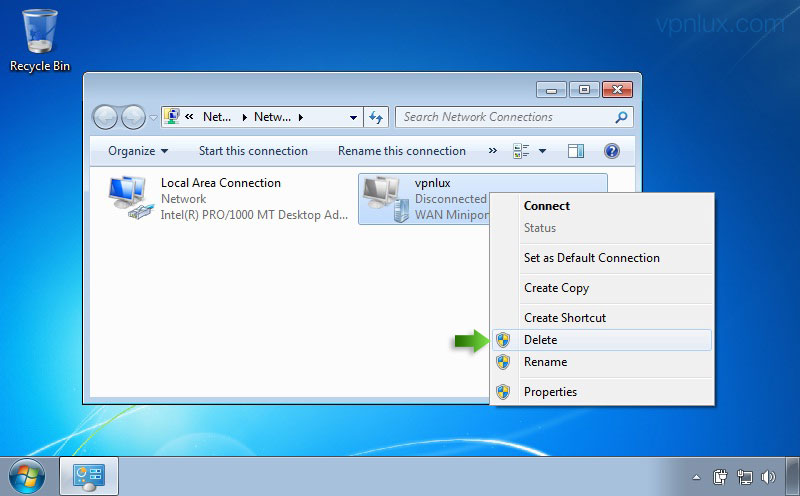Click Rename this connection
800x496 pixels.
pyautogui.click(x=402, y=151)
